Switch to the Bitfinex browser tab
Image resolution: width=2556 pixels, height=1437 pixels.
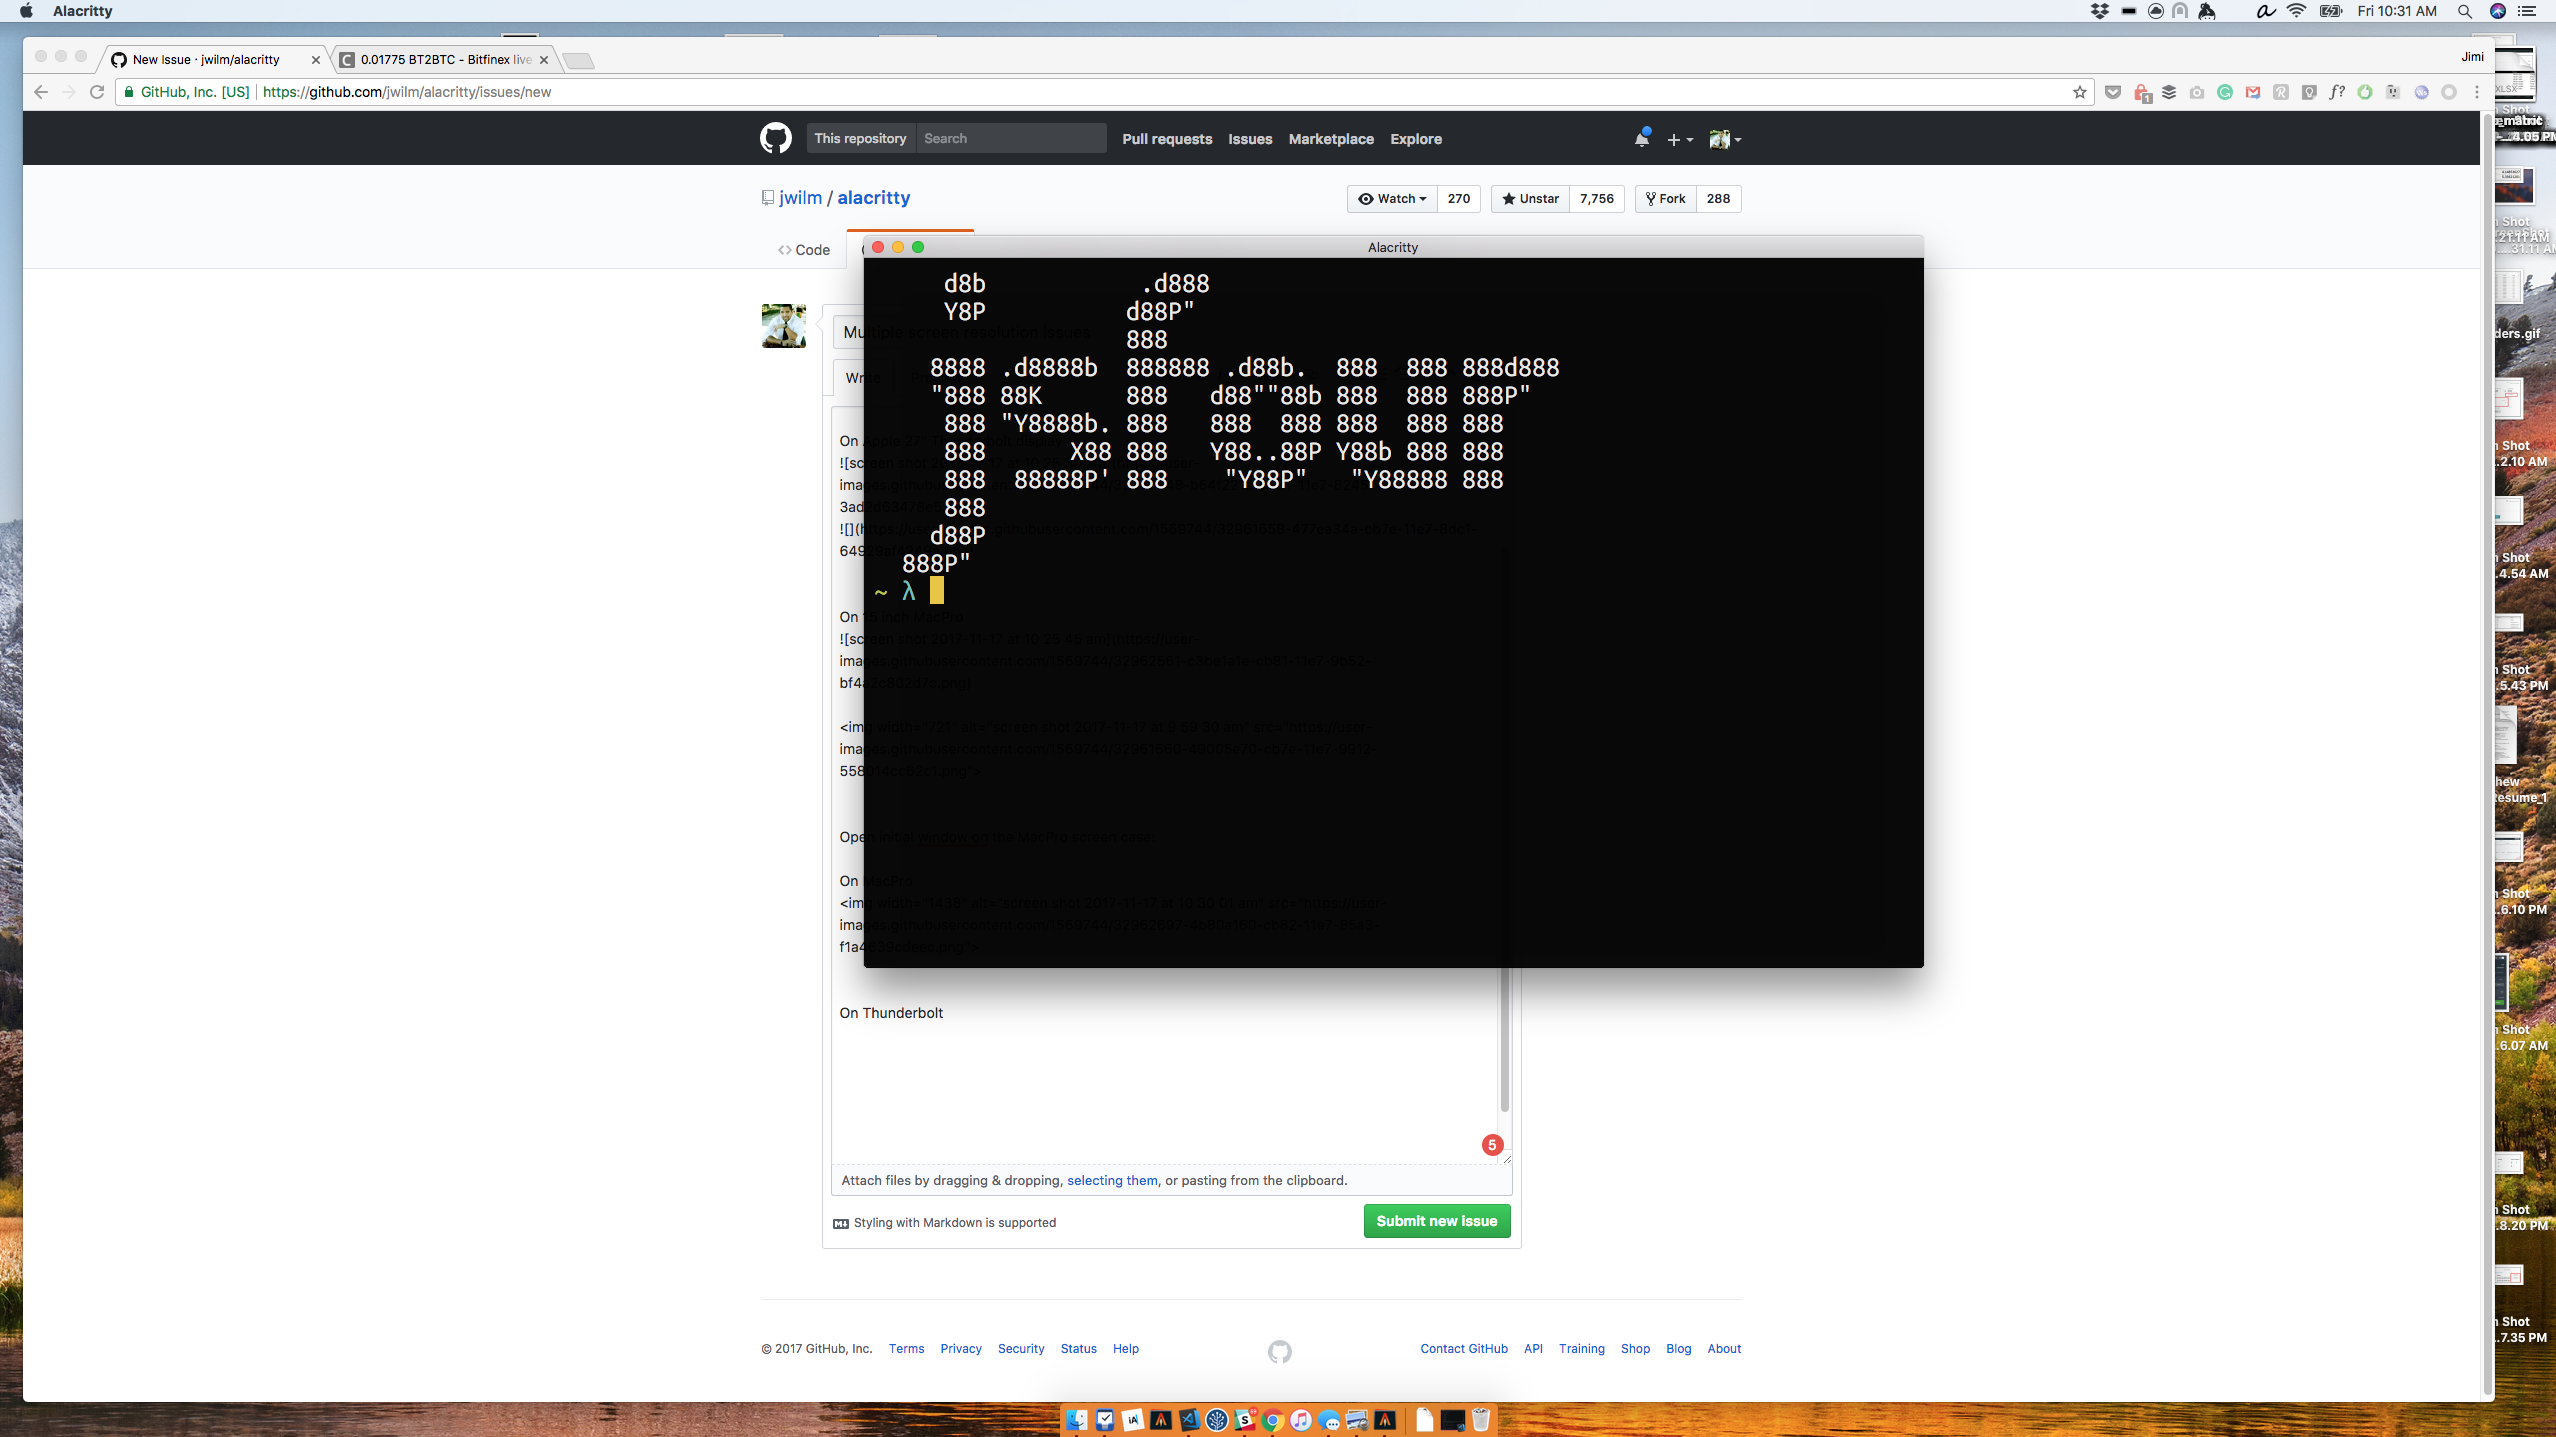pyautogui.click(x=440, y=59)
